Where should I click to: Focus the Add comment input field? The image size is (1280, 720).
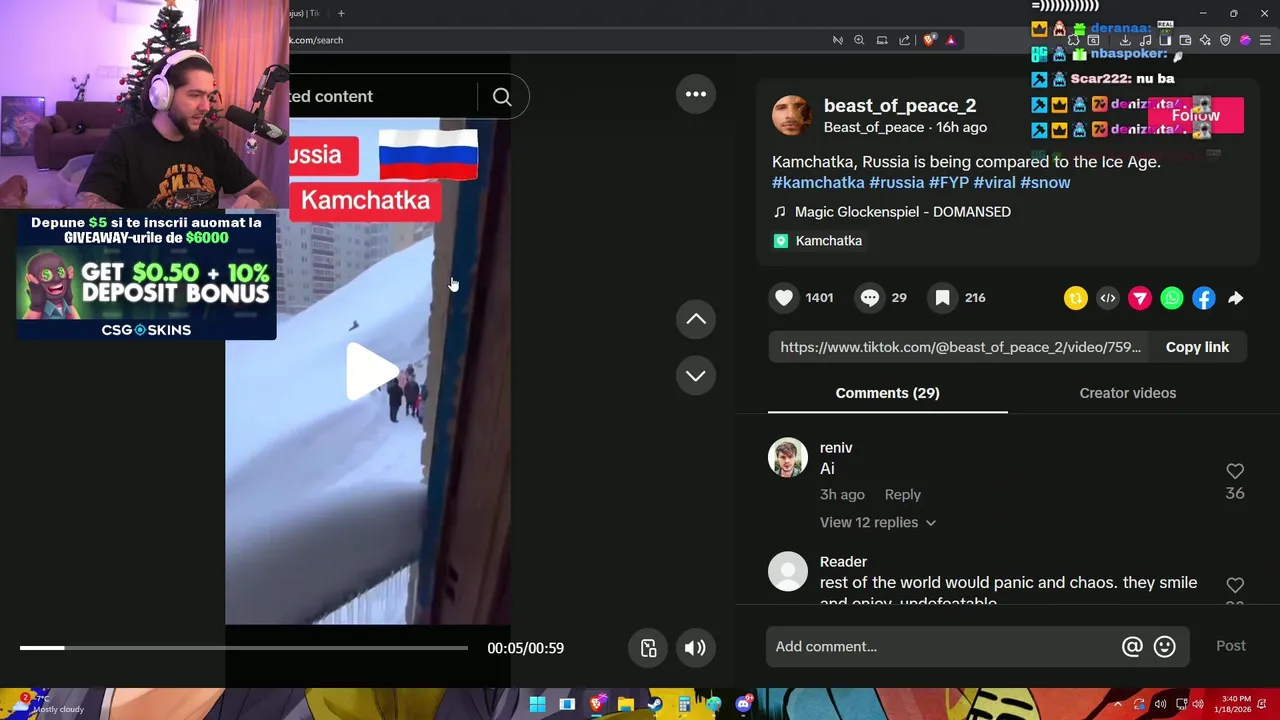pos(945,647)
